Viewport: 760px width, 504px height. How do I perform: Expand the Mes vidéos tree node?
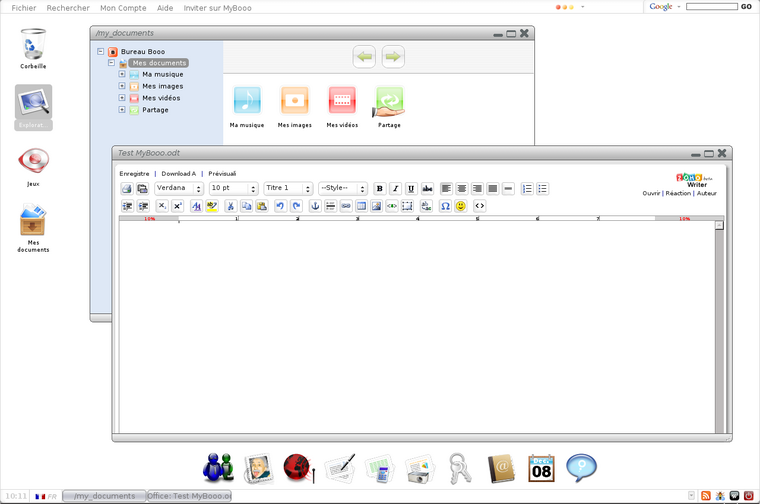point(122,98)
